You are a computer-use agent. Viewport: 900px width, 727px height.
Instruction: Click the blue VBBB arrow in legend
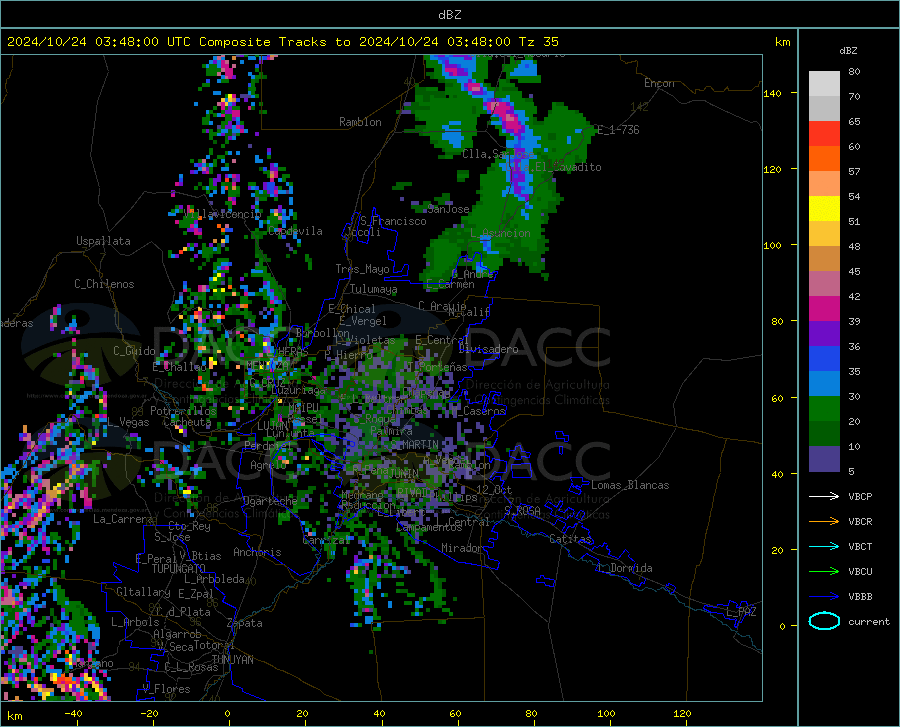pos(824,597)
